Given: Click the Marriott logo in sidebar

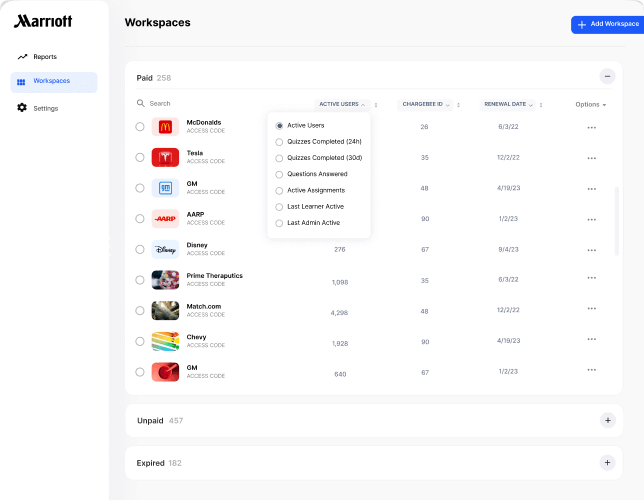Looking at the screenshot, I should click(x=43, y=21).
